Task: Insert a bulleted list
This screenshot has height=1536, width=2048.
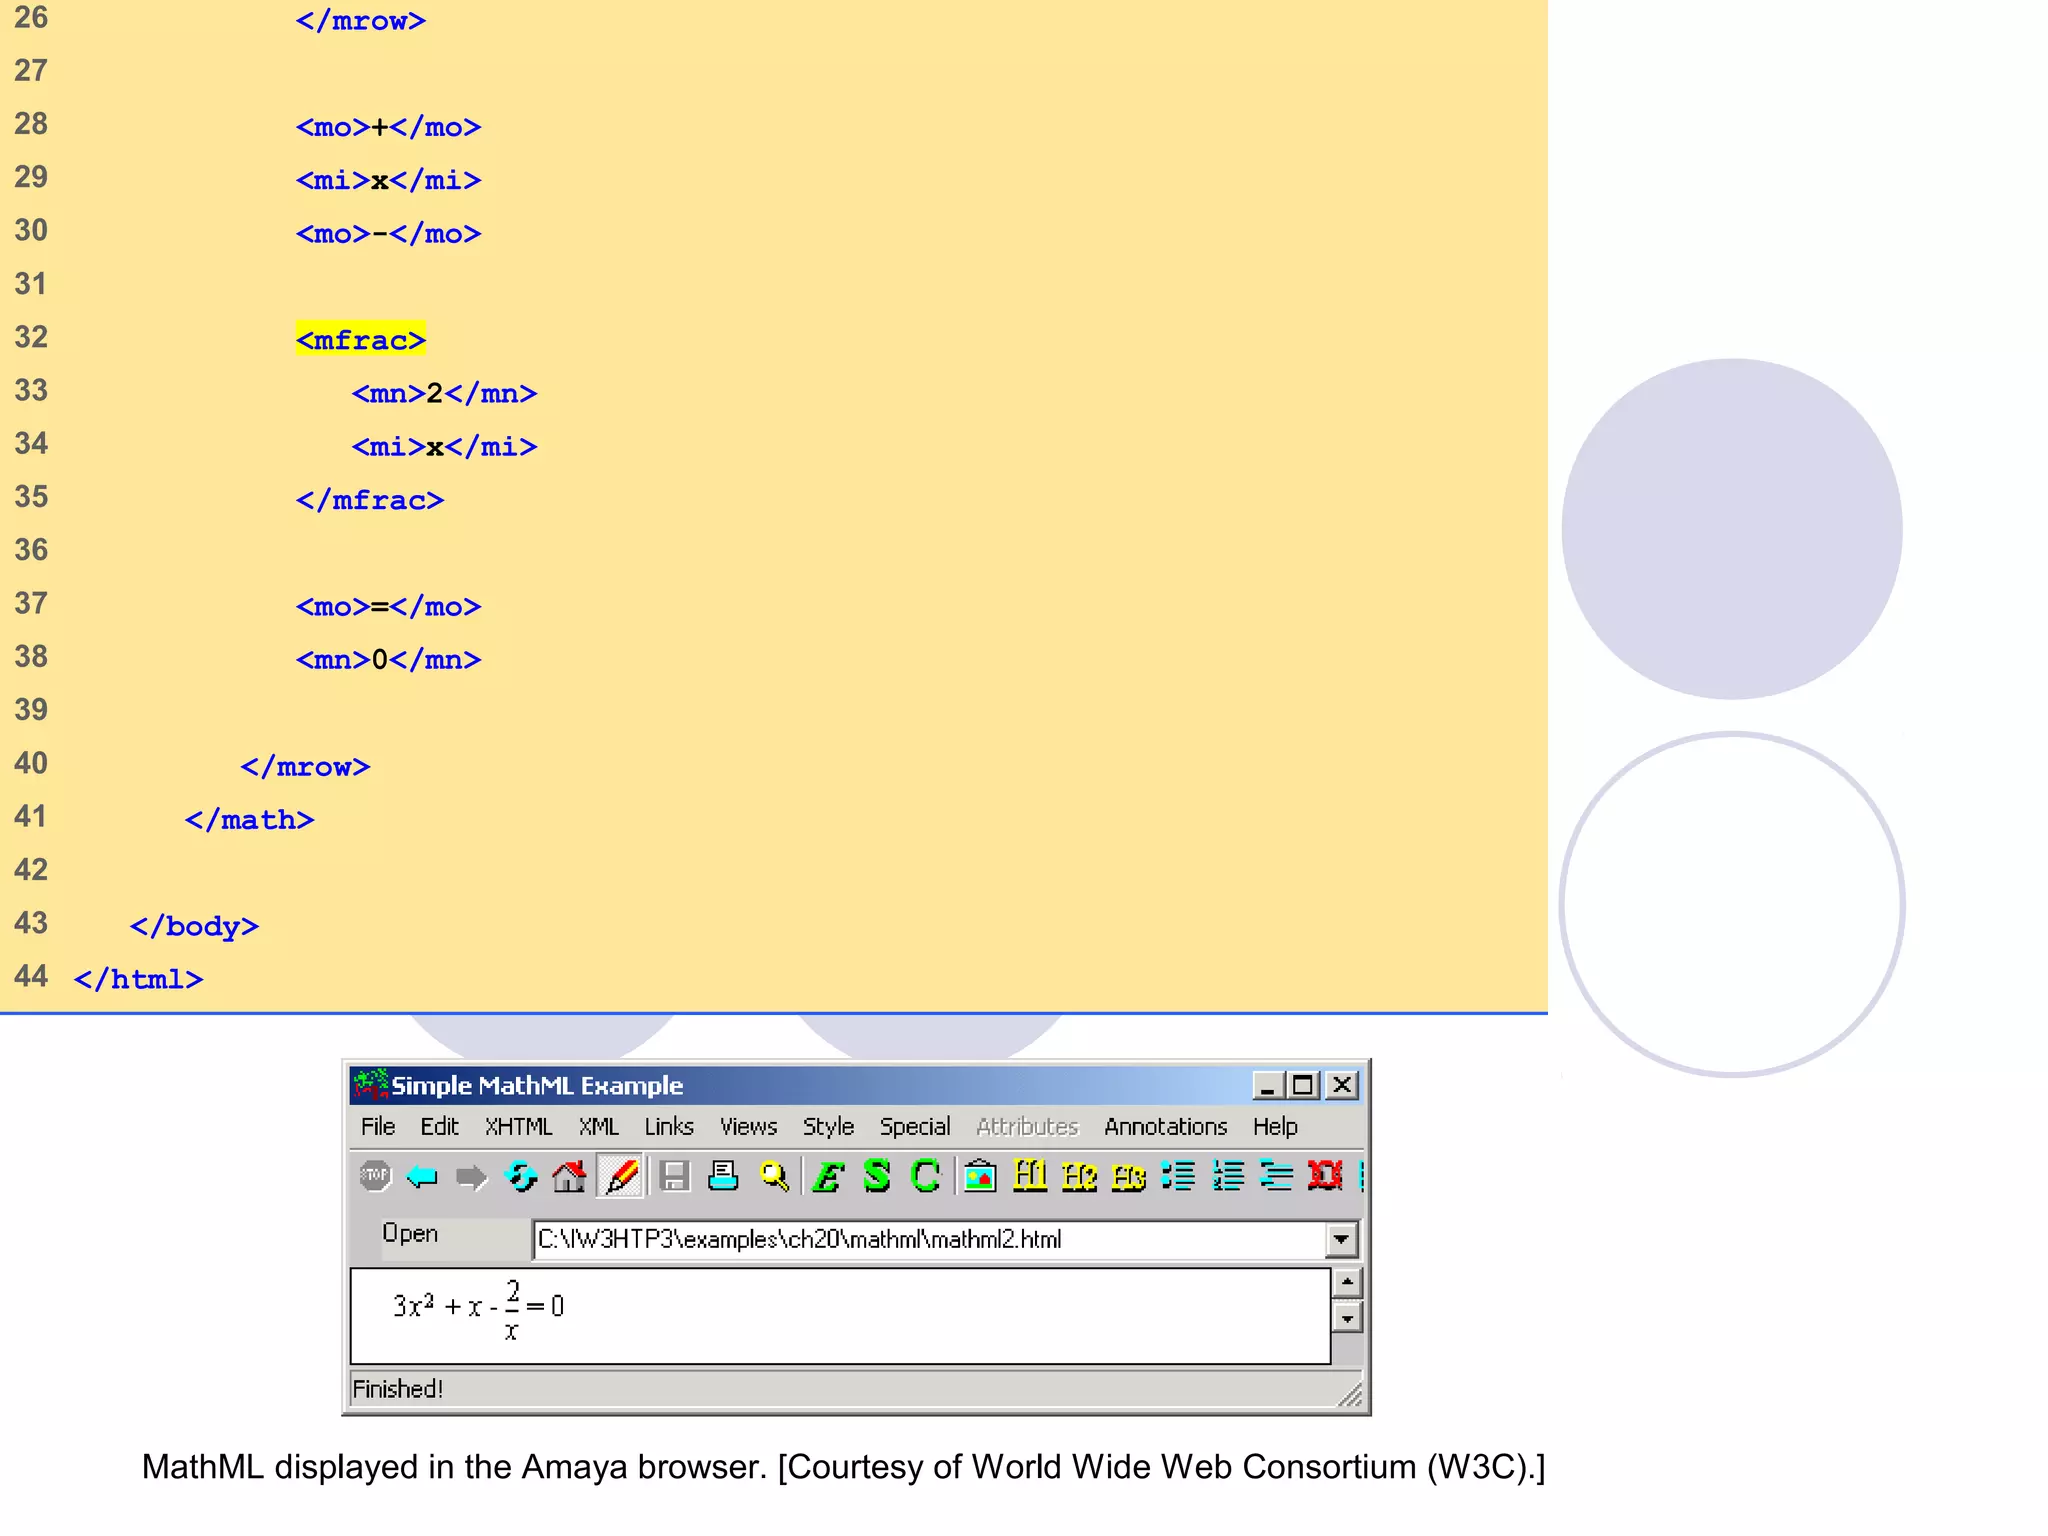Action: 1178,1176
